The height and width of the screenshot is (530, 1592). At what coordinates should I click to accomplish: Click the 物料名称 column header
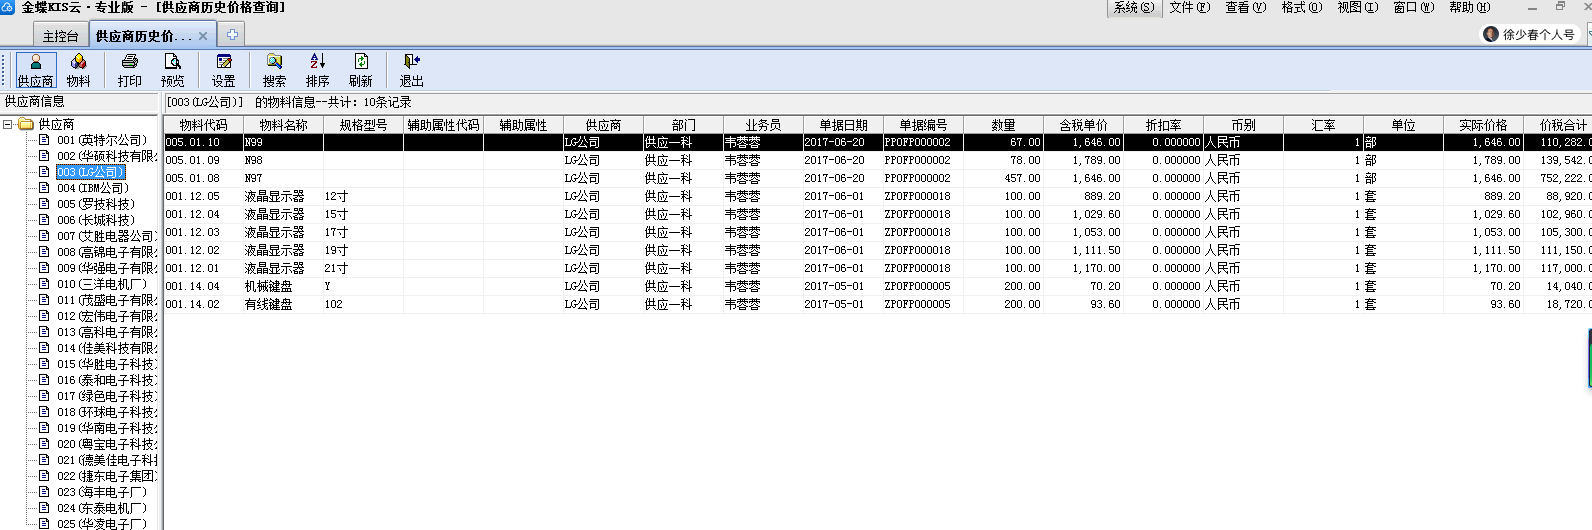[284, 125]
